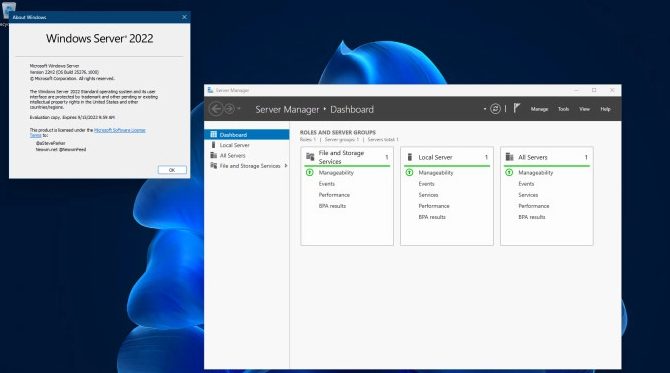Select File and Storage Services in left pane
This screenshot has height=373, width=670.
pyautogui.click(x=247, y=166)
